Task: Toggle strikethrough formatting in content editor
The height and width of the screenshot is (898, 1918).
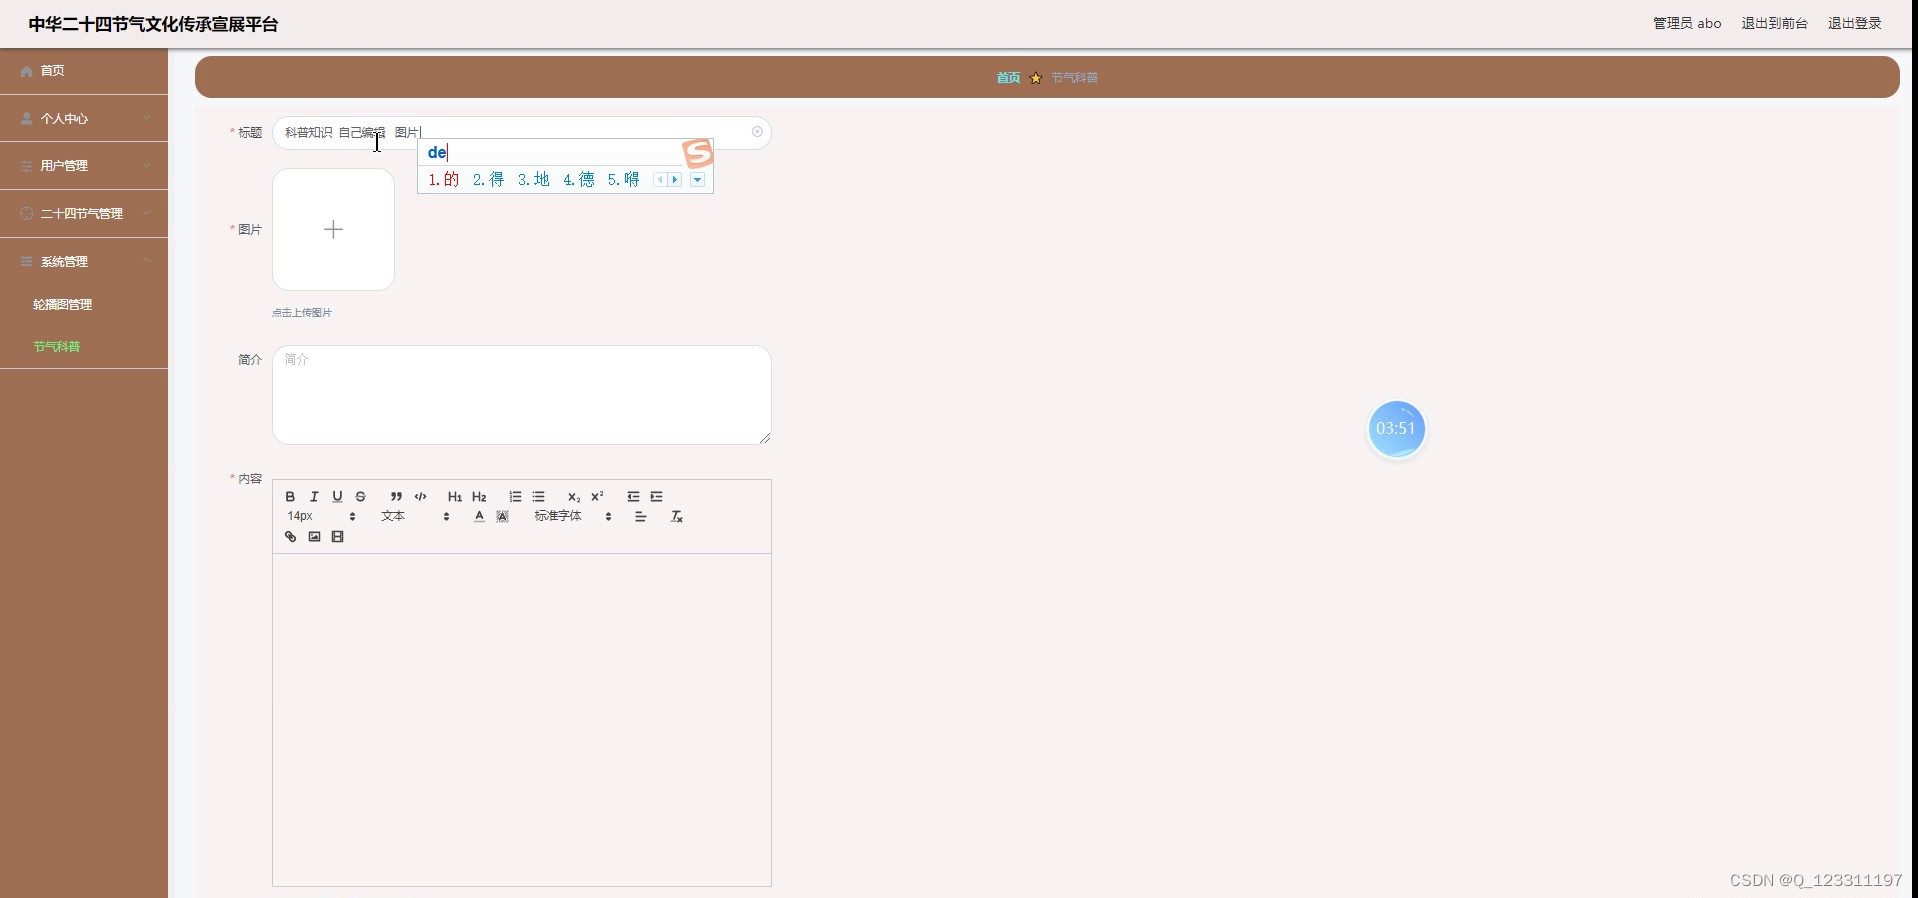Action: [361, 497]
